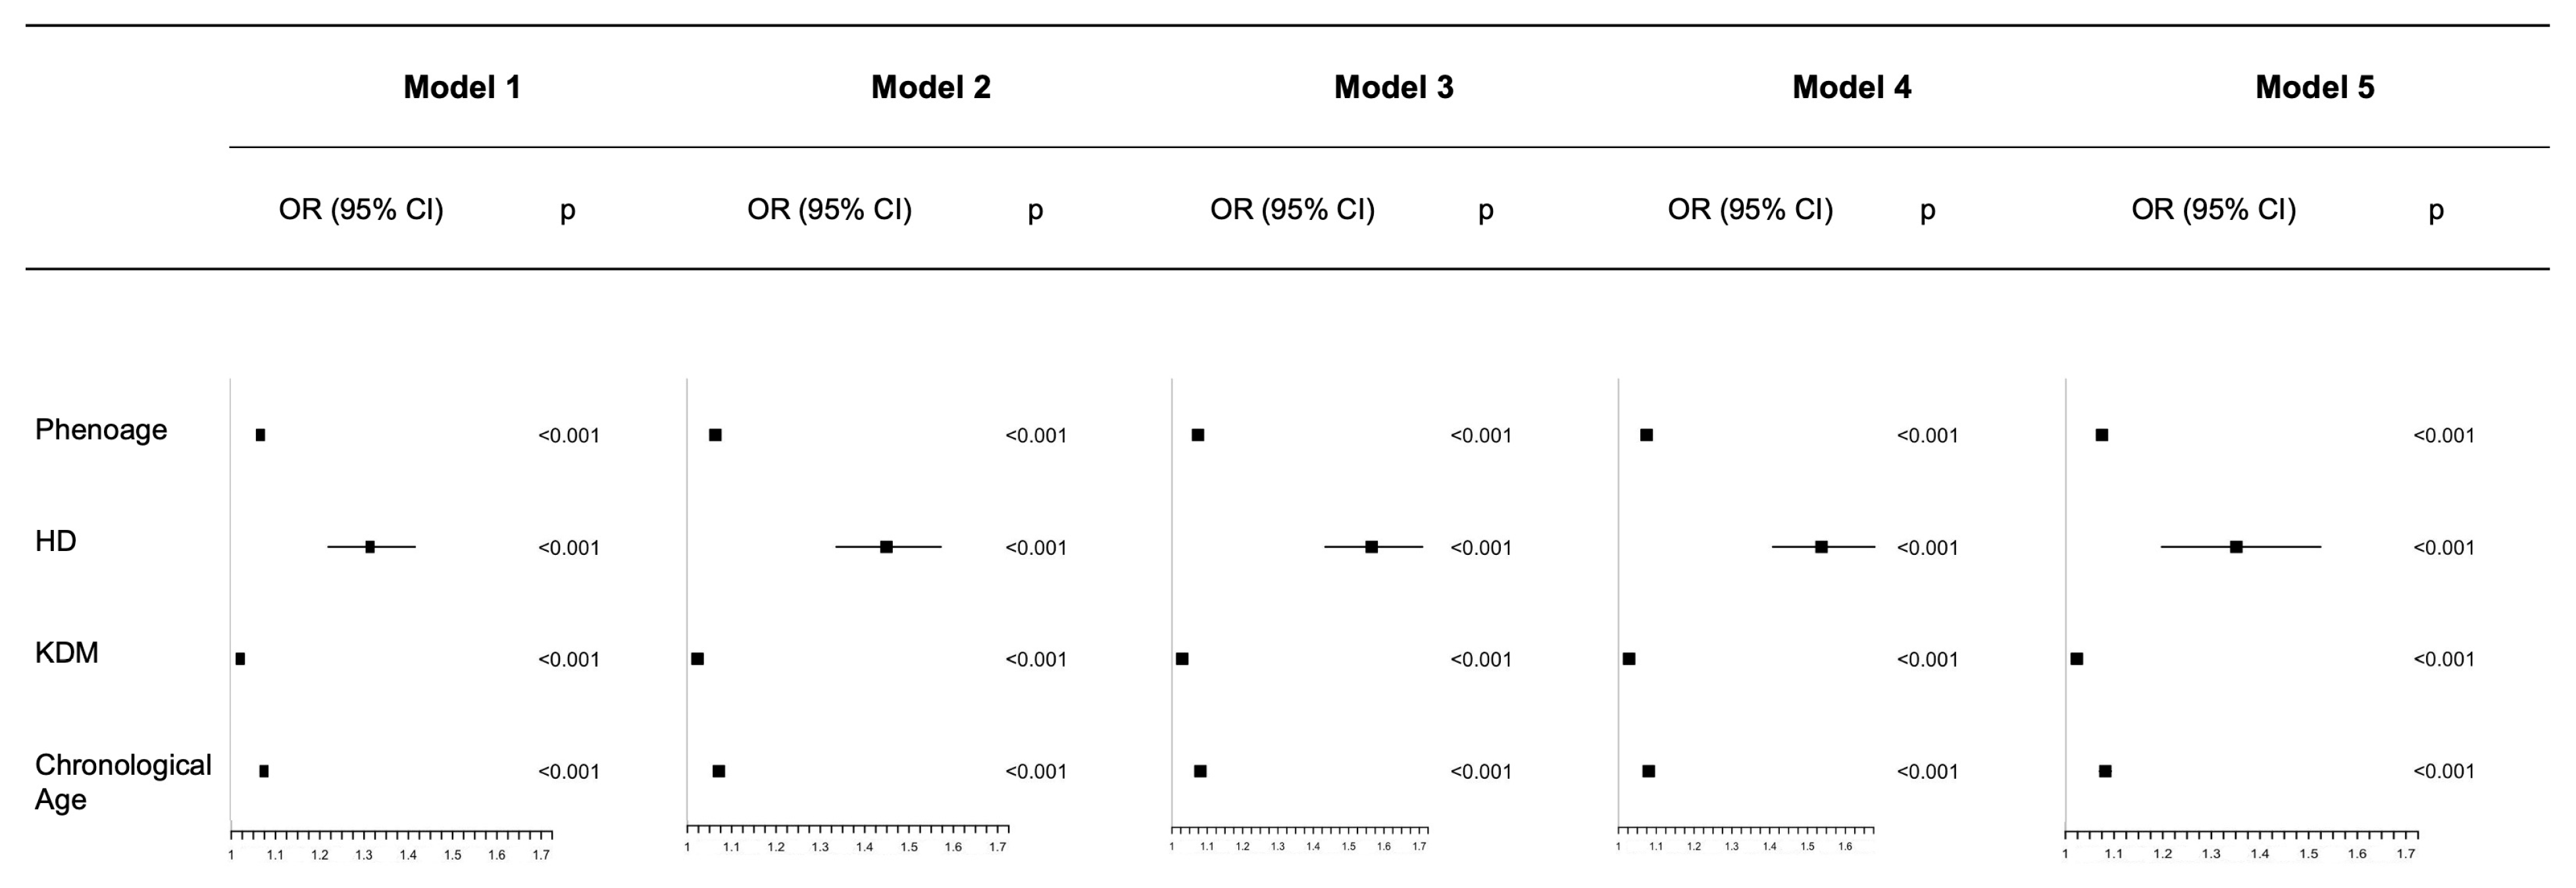Select the KDM row label

pos(67,653)
